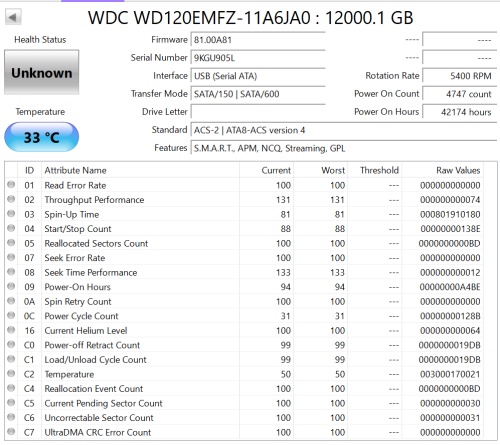This screenshot has width=500, height=445.
Task: Click status dot for Read Error Rate
Action: coord(11,185)
